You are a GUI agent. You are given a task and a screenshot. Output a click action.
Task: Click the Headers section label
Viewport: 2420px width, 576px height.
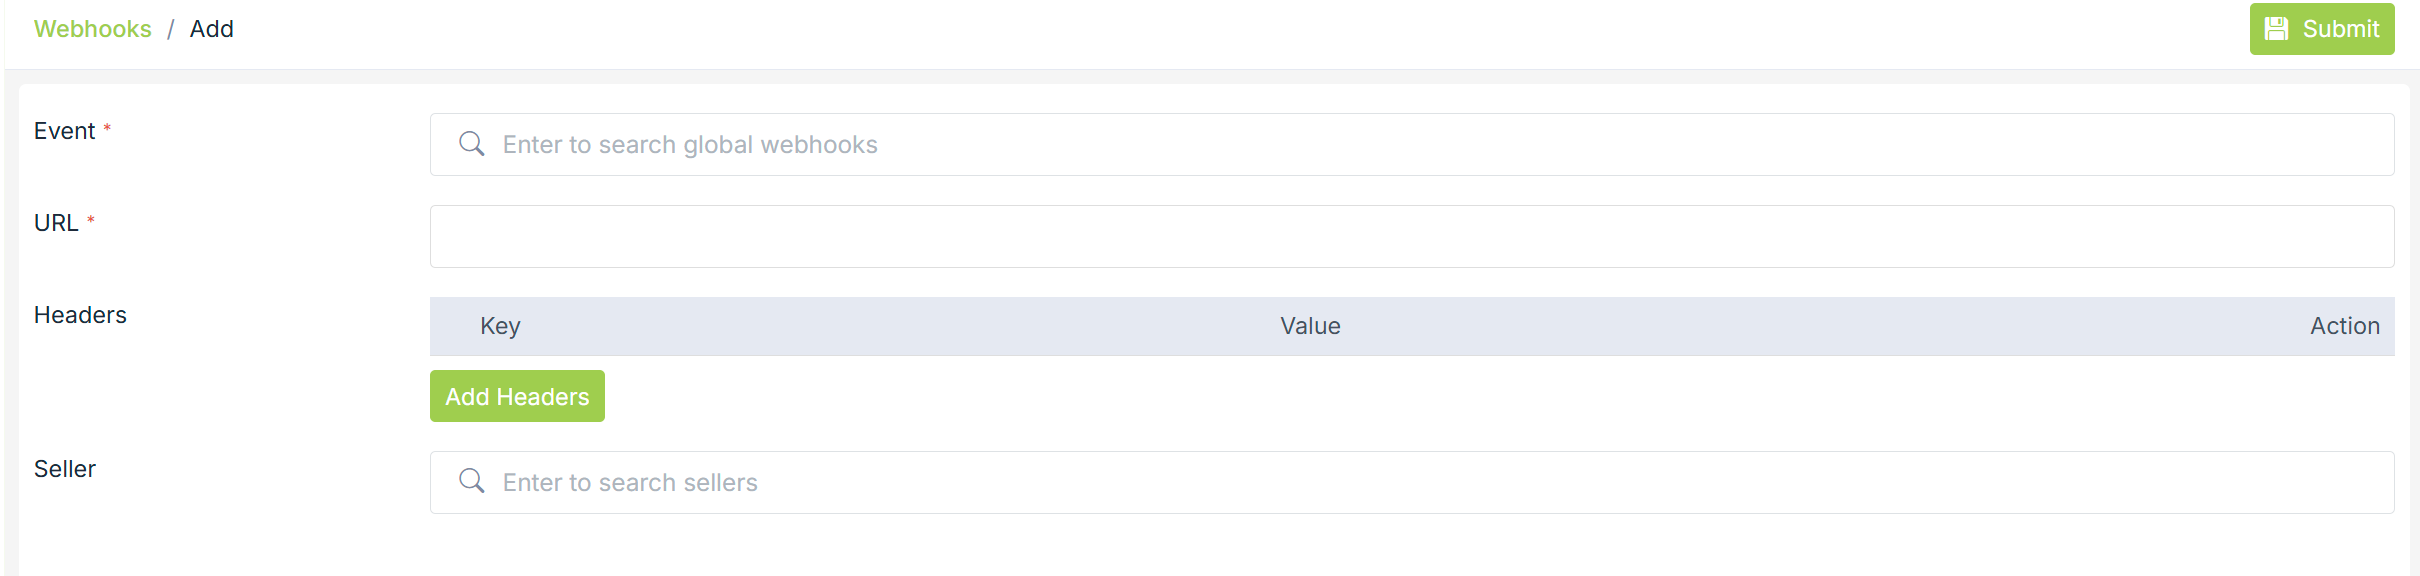80,315
